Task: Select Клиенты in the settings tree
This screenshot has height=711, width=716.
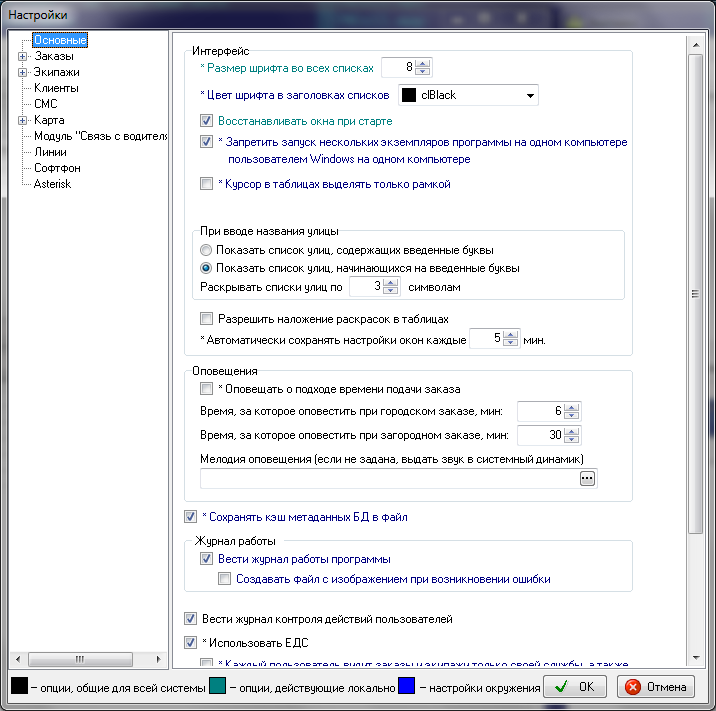Action: [x=56, y=88]
